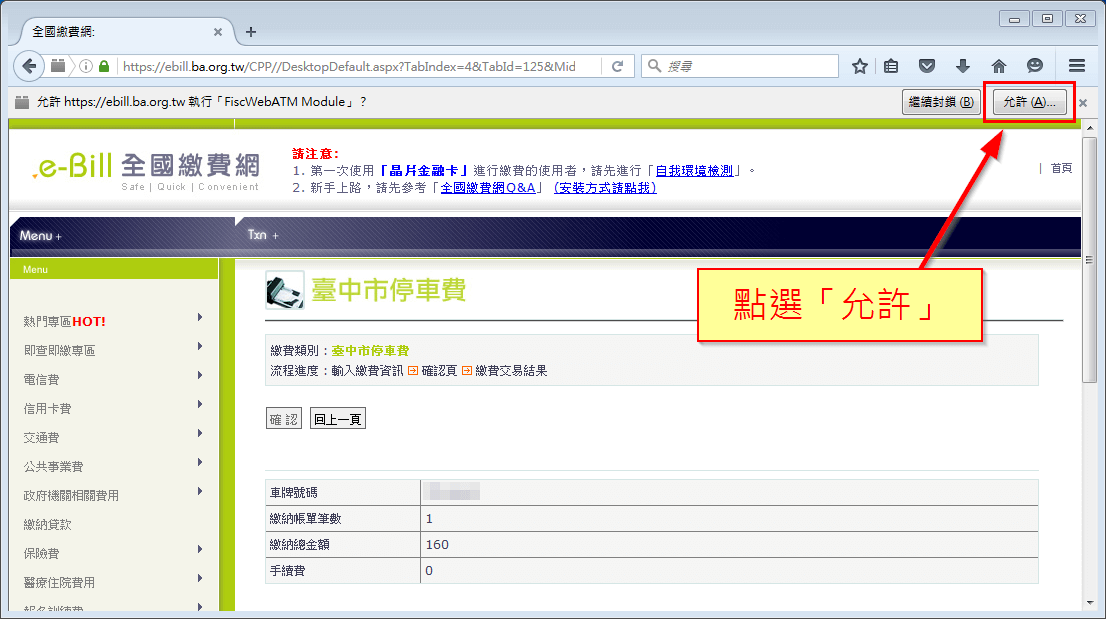The image size is (1106, 619).
Task: Open the Firefox hamburger menu
Action: tap(1075, 65)
